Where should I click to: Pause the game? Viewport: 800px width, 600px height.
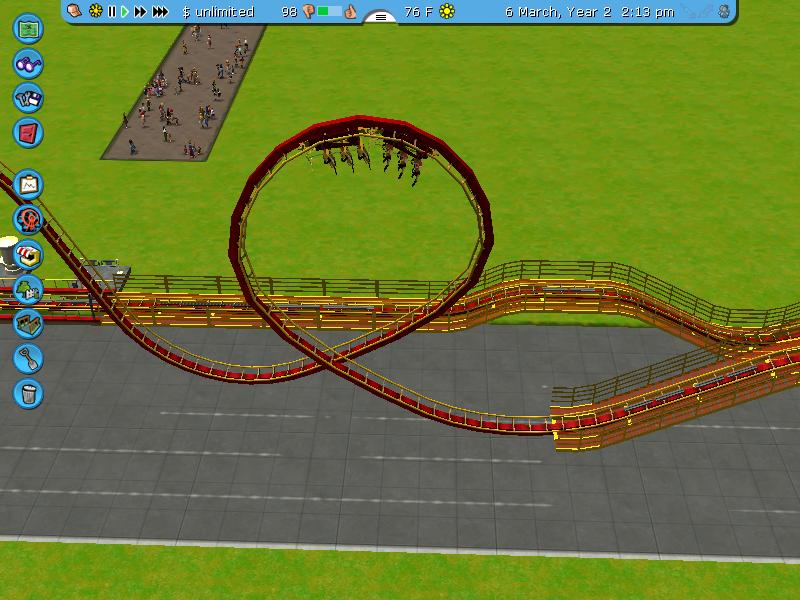(112, 11)
